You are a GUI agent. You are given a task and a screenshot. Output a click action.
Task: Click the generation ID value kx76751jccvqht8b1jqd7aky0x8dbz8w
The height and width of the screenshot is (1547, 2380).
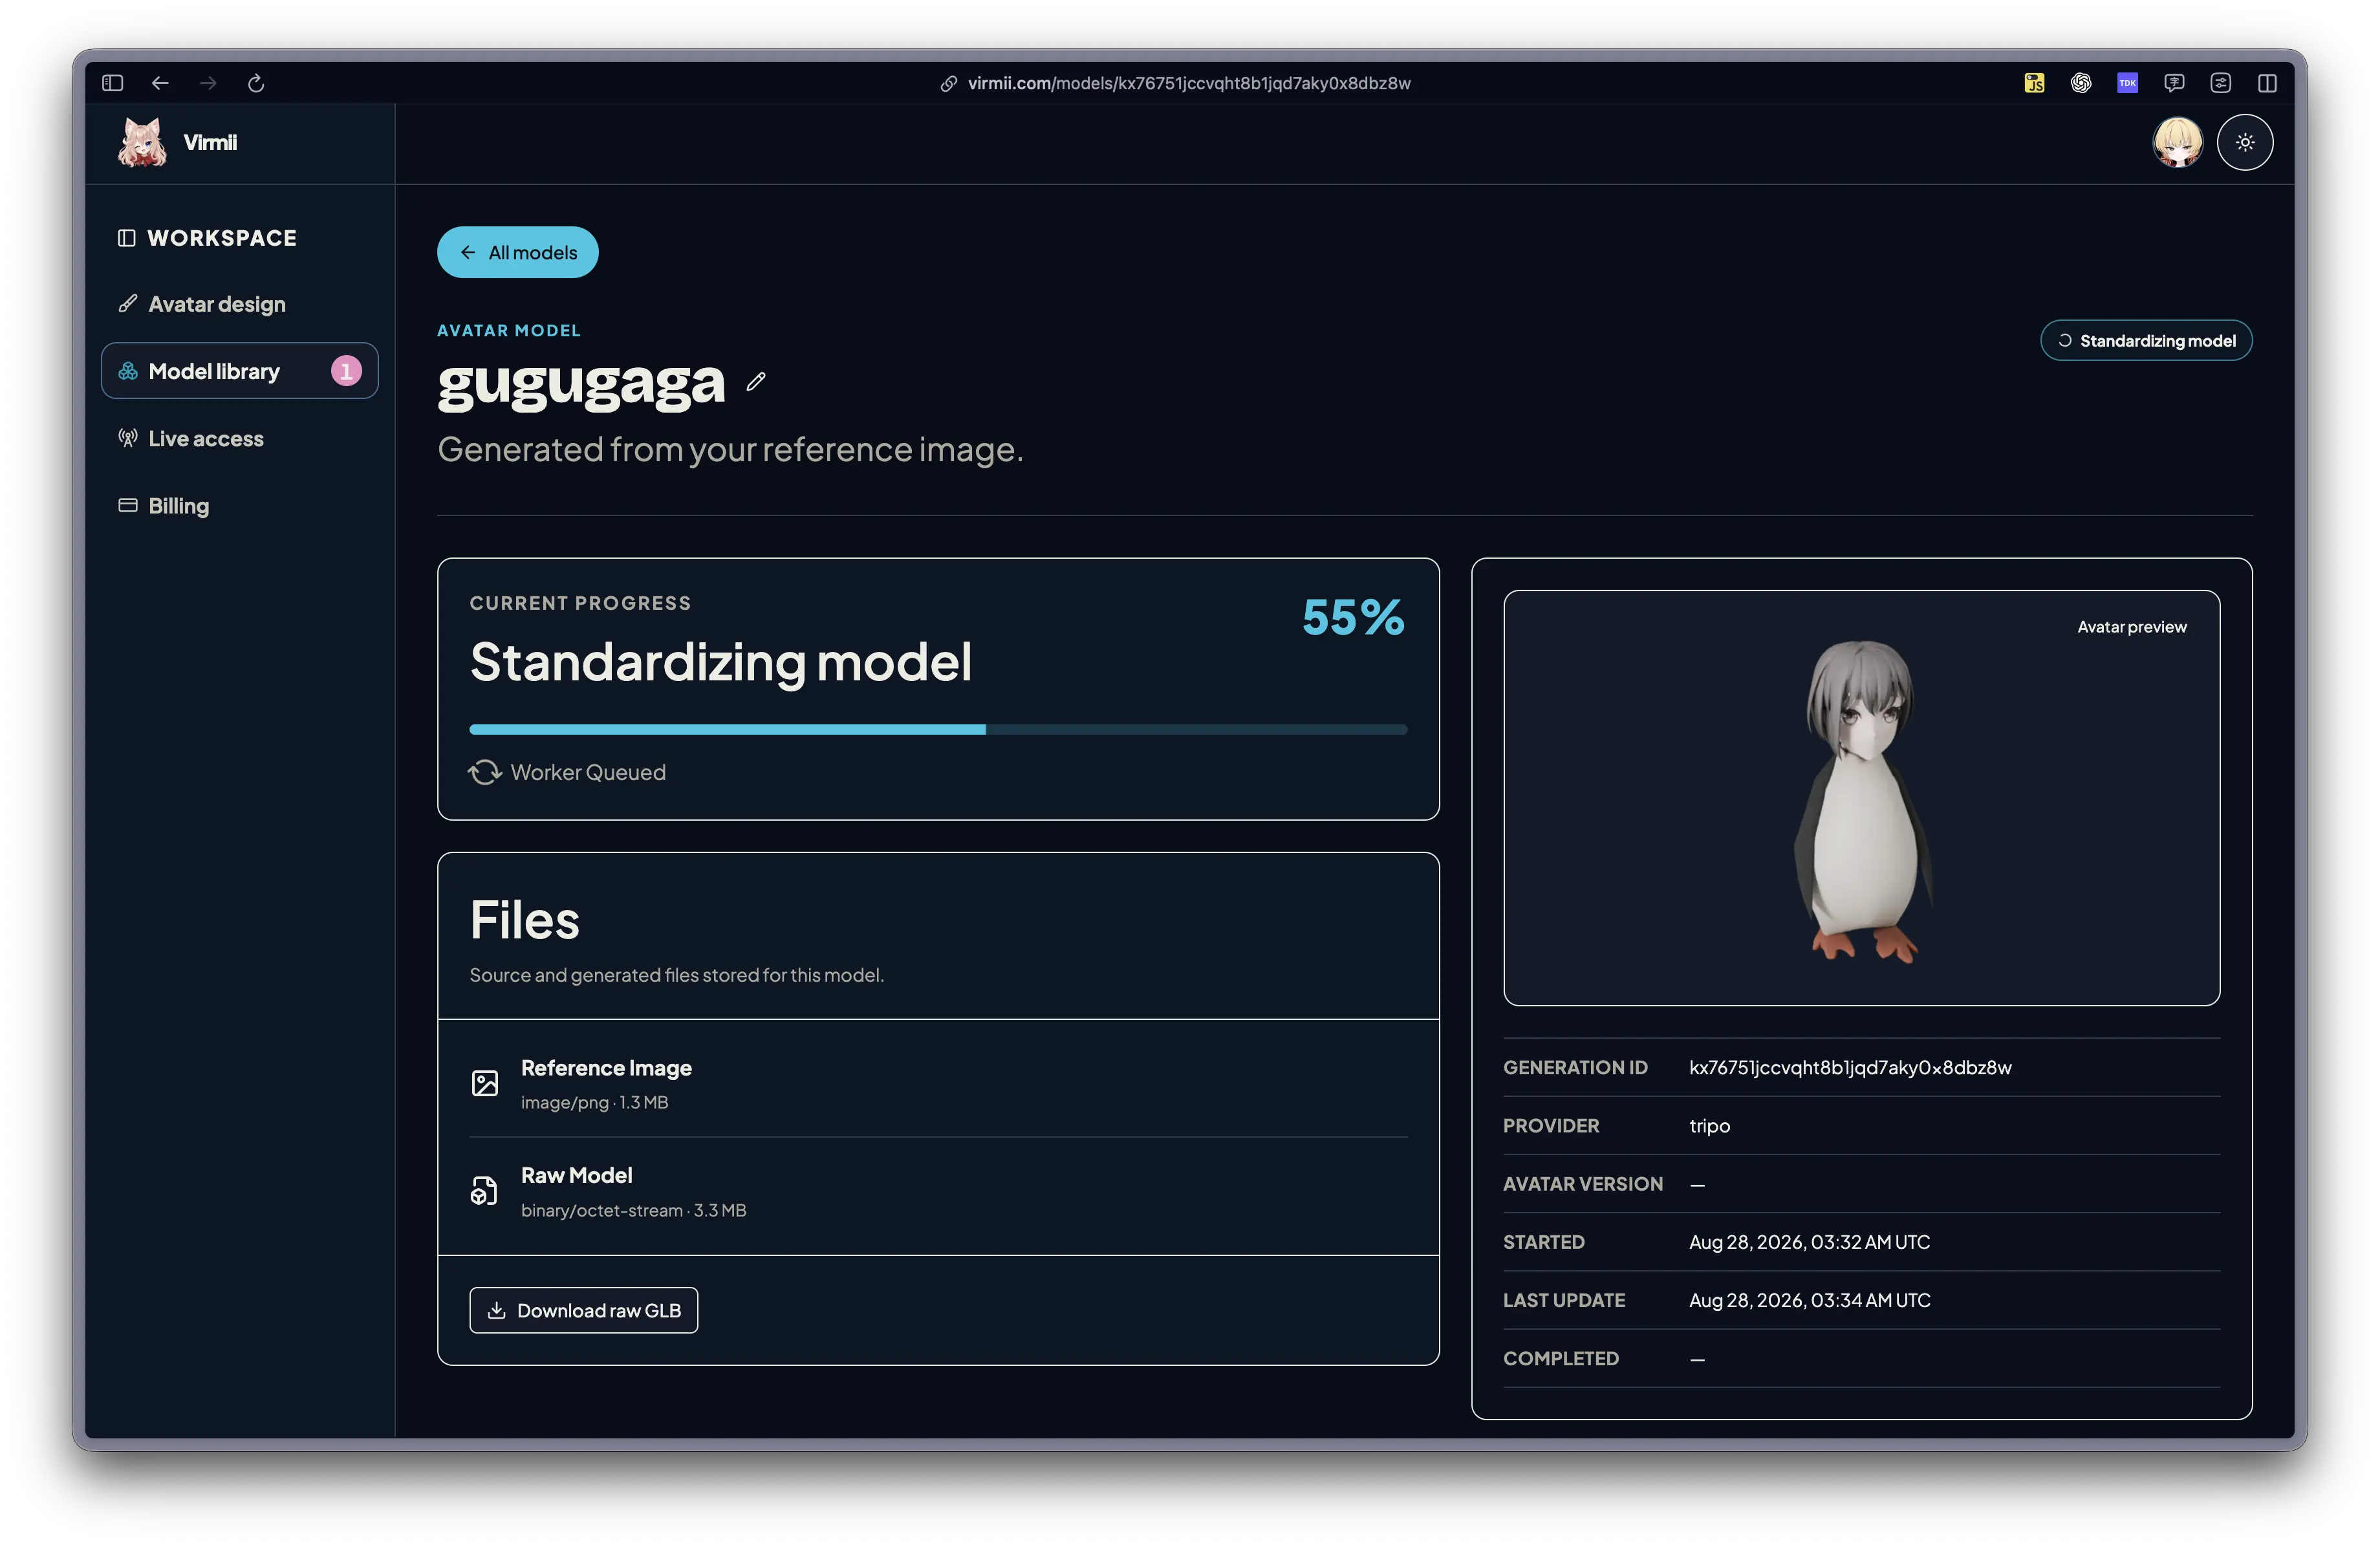(x=1850, y=1067)
